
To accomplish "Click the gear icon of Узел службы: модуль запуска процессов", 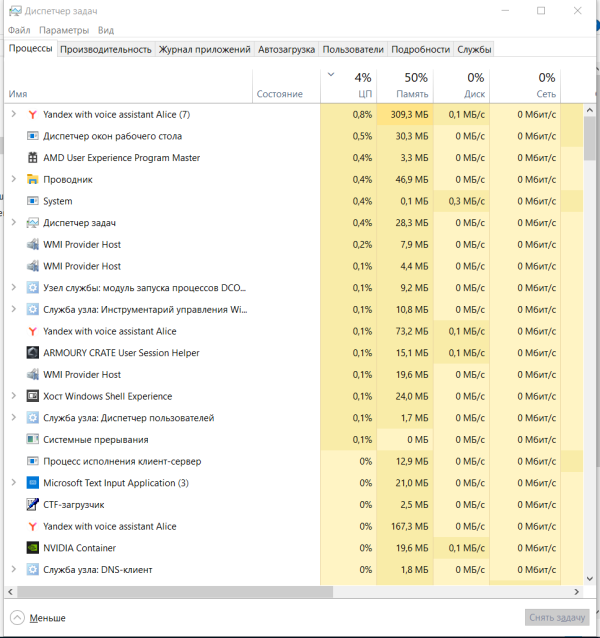I will (x=33, y=288).
